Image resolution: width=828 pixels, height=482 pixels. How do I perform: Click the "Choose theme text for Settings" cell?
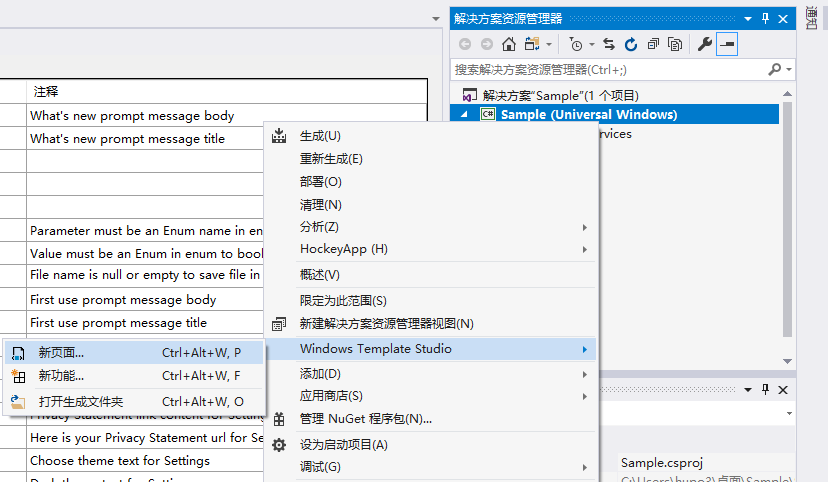click(145, 461)
